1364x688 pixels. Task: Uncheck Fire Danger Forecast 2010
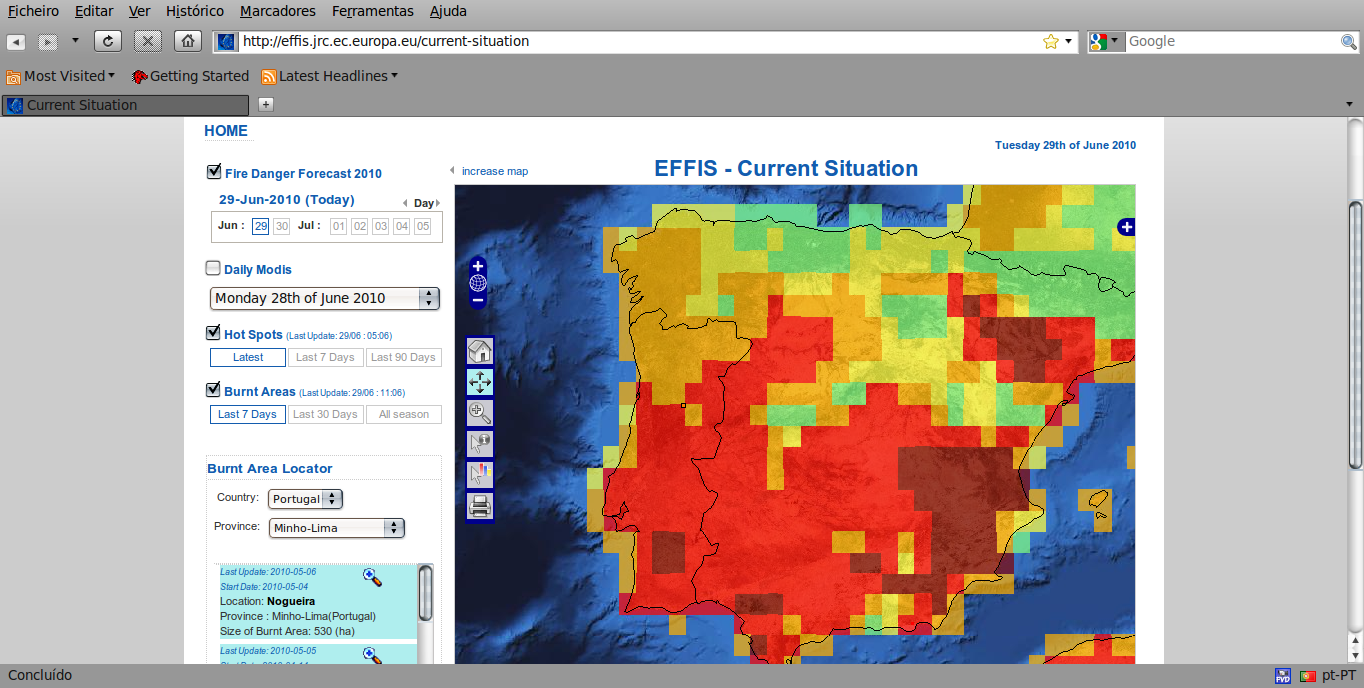[x=213, y=172]
